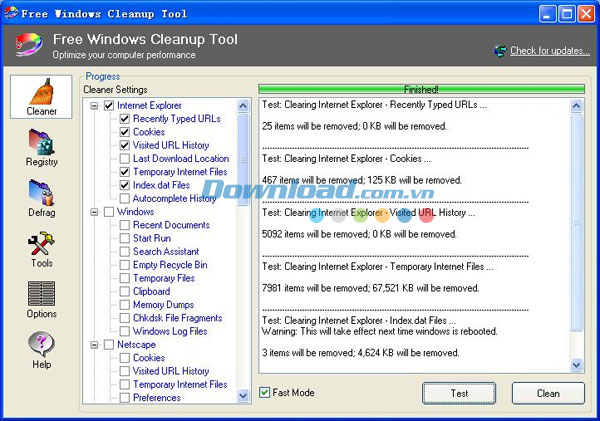Open the Help speech bubble icon
This screenshot has width=600, height=421.
[41, 344]
